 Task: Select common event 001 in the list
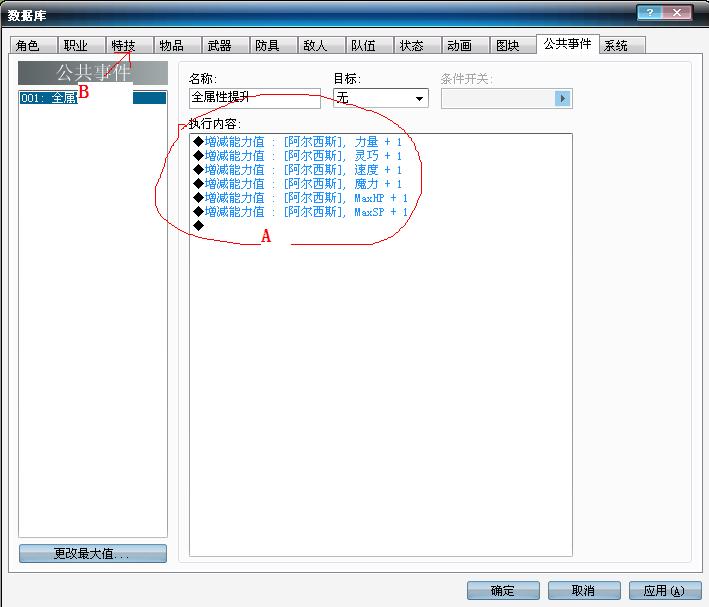click(x=93, y=98)
